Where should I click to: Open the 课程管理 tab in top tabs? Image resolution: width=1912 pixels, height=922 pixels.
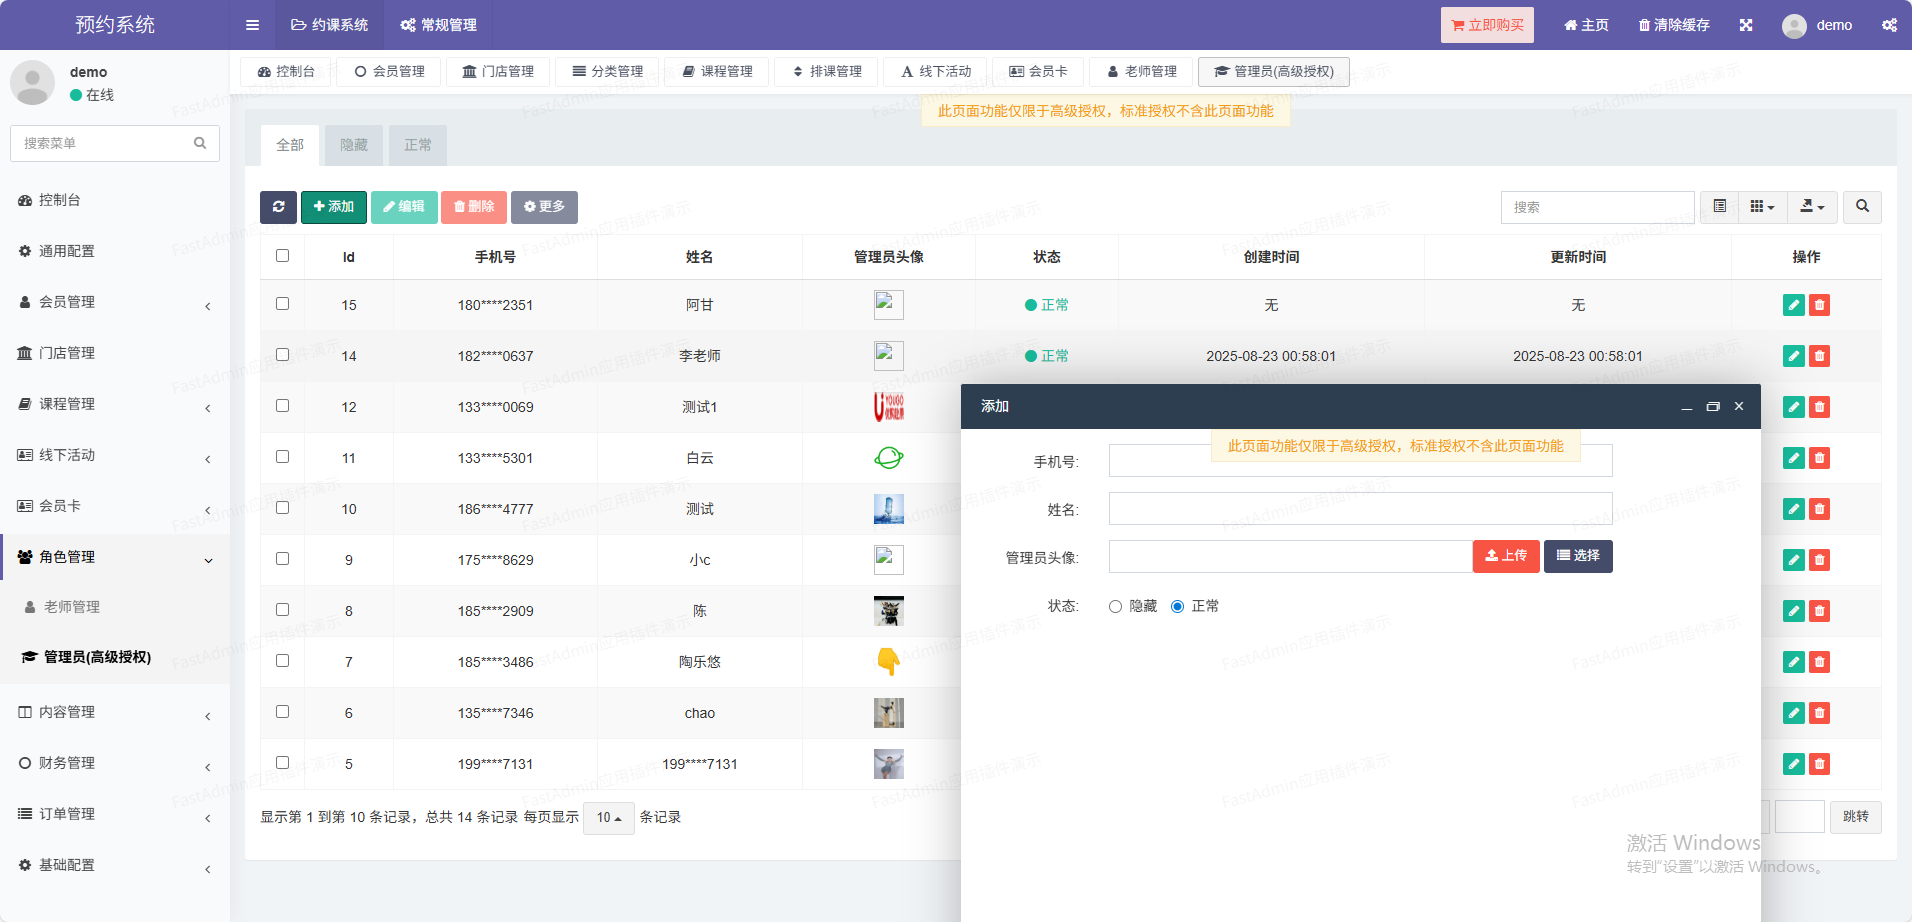(717, 72)
